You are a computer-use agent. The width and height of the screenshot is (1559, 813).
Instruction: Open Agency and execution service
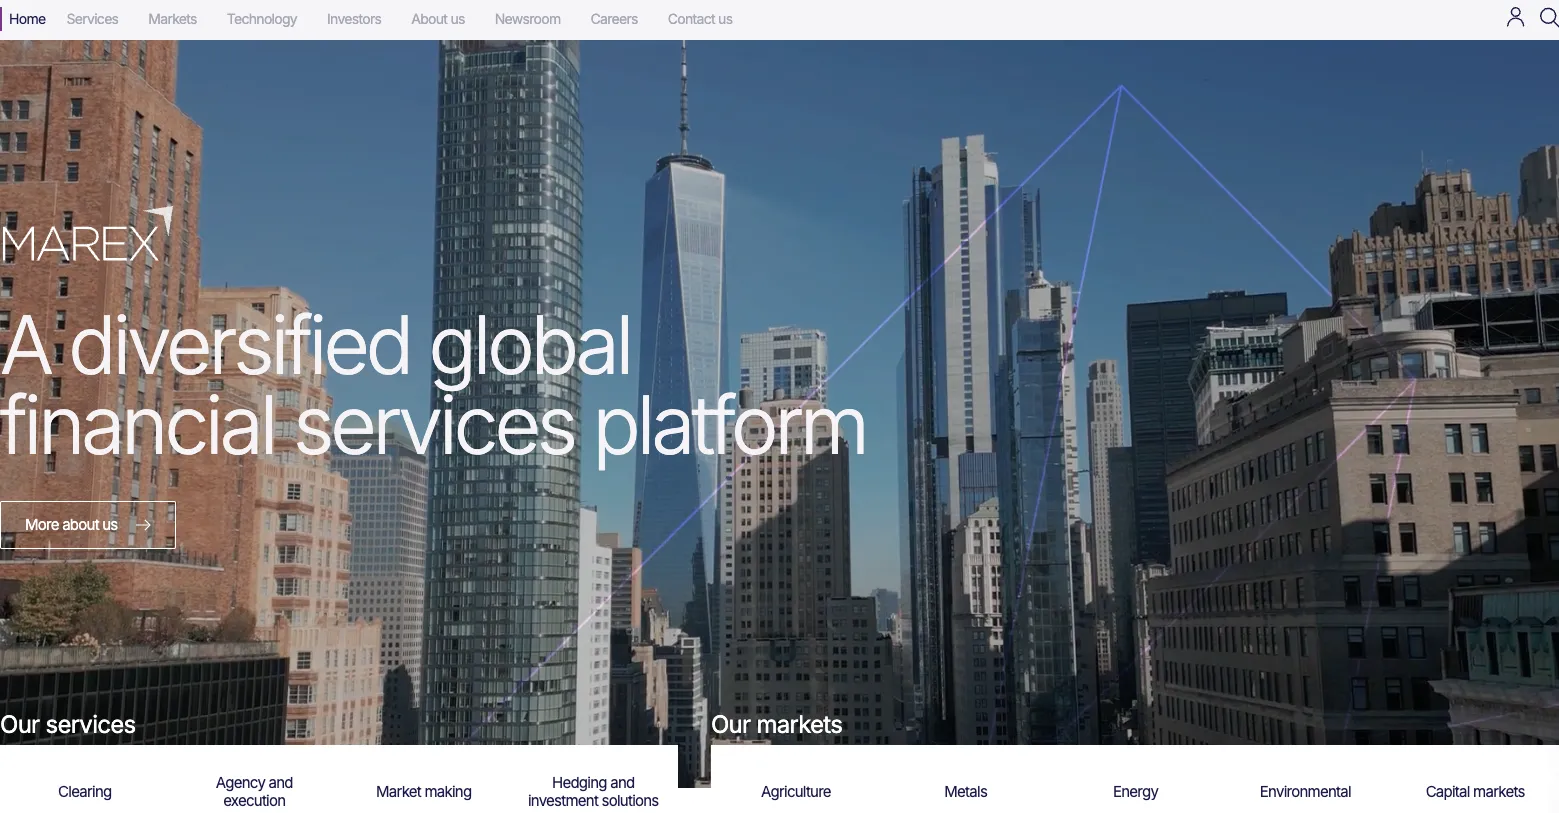coord(254,792)
